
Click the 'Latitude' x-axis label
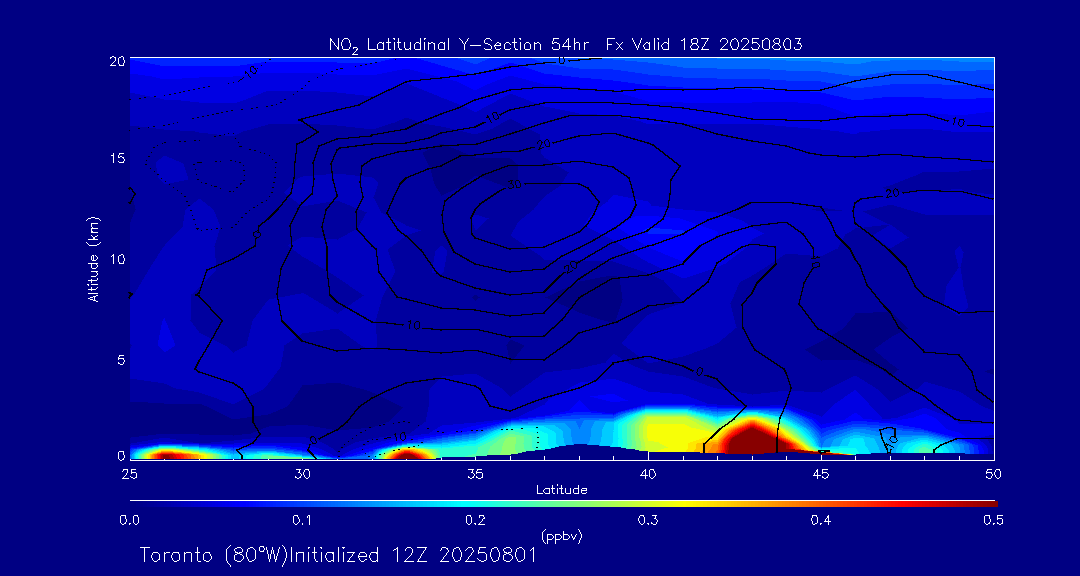[561, 490]
